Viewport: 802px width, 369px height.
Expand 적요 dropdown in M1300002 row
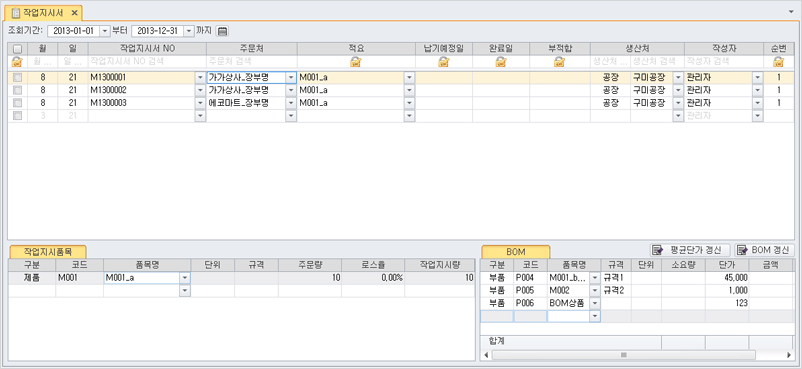coord(409,90)
